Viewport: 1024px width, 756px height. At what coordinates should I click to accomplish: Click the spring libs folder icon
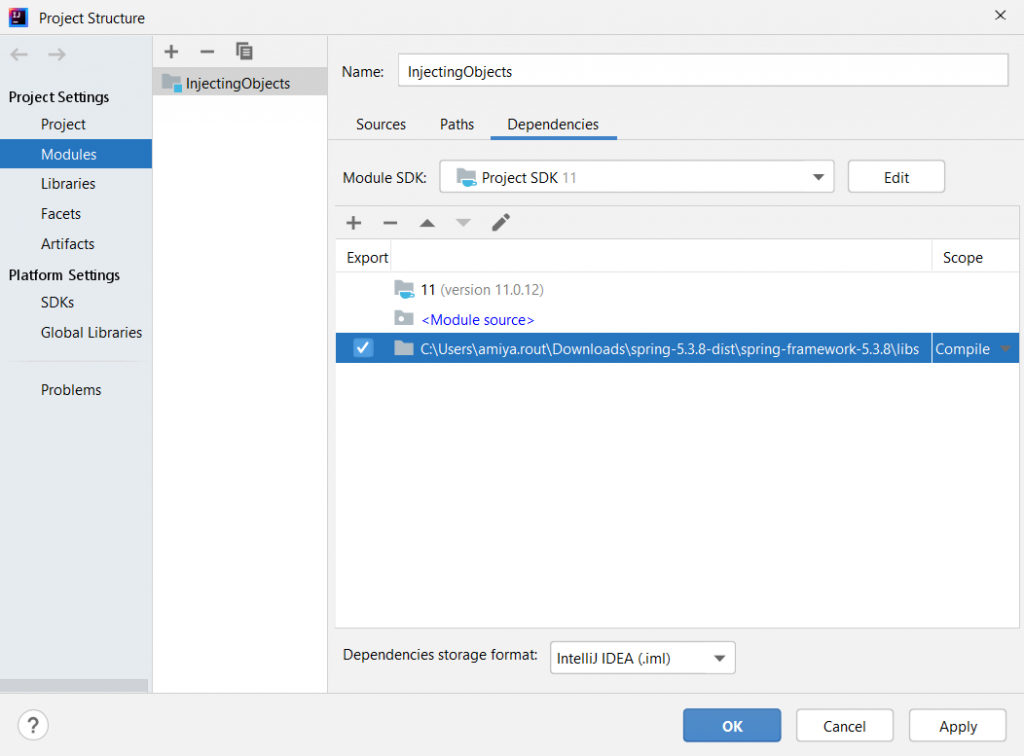pyautogui.click(x=404, y=349)
